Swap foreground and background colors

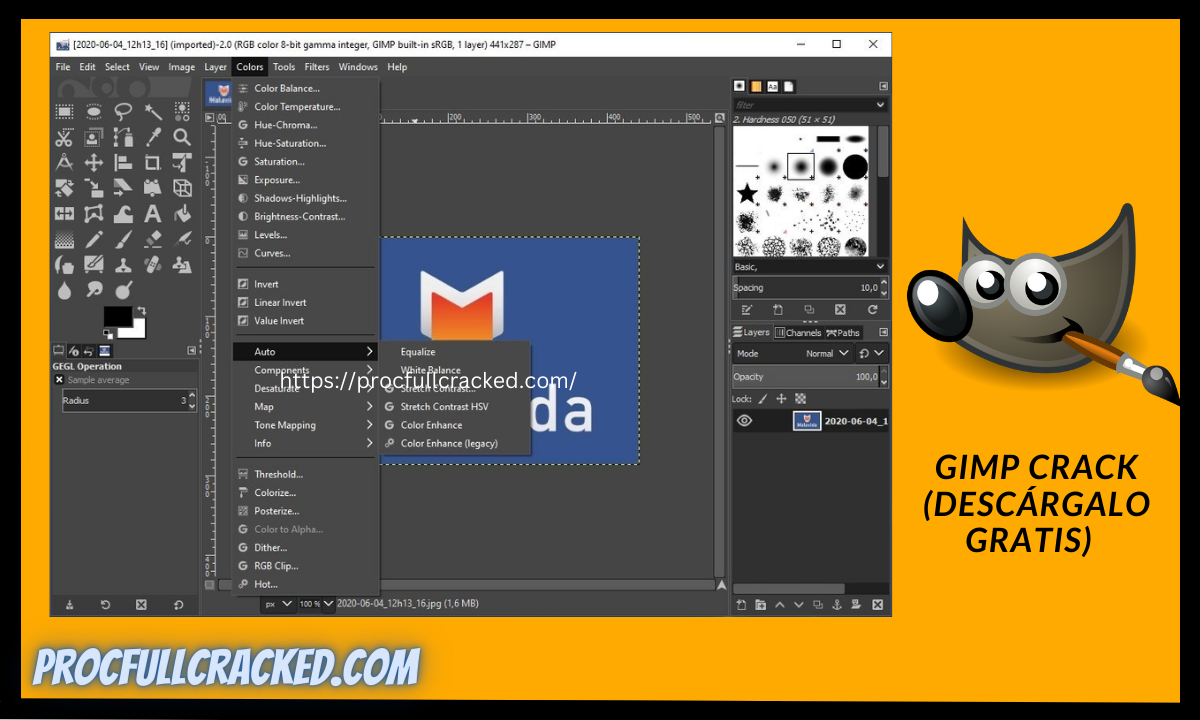[141, 311]
